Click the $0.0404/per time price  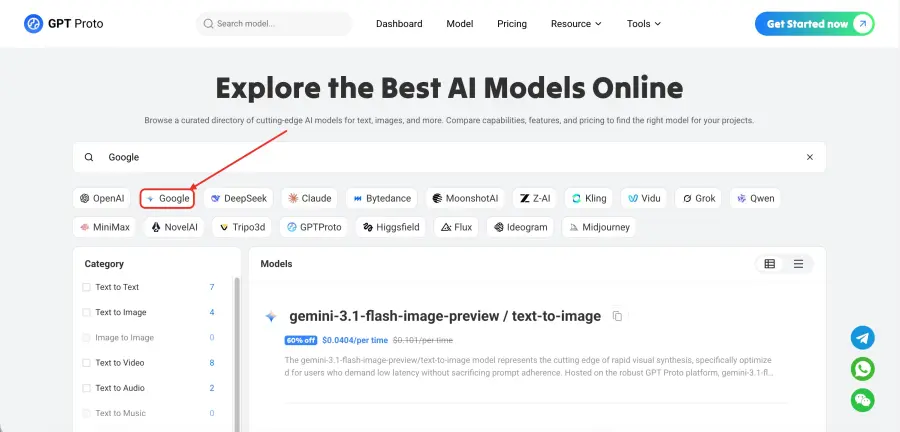point(355,340)
